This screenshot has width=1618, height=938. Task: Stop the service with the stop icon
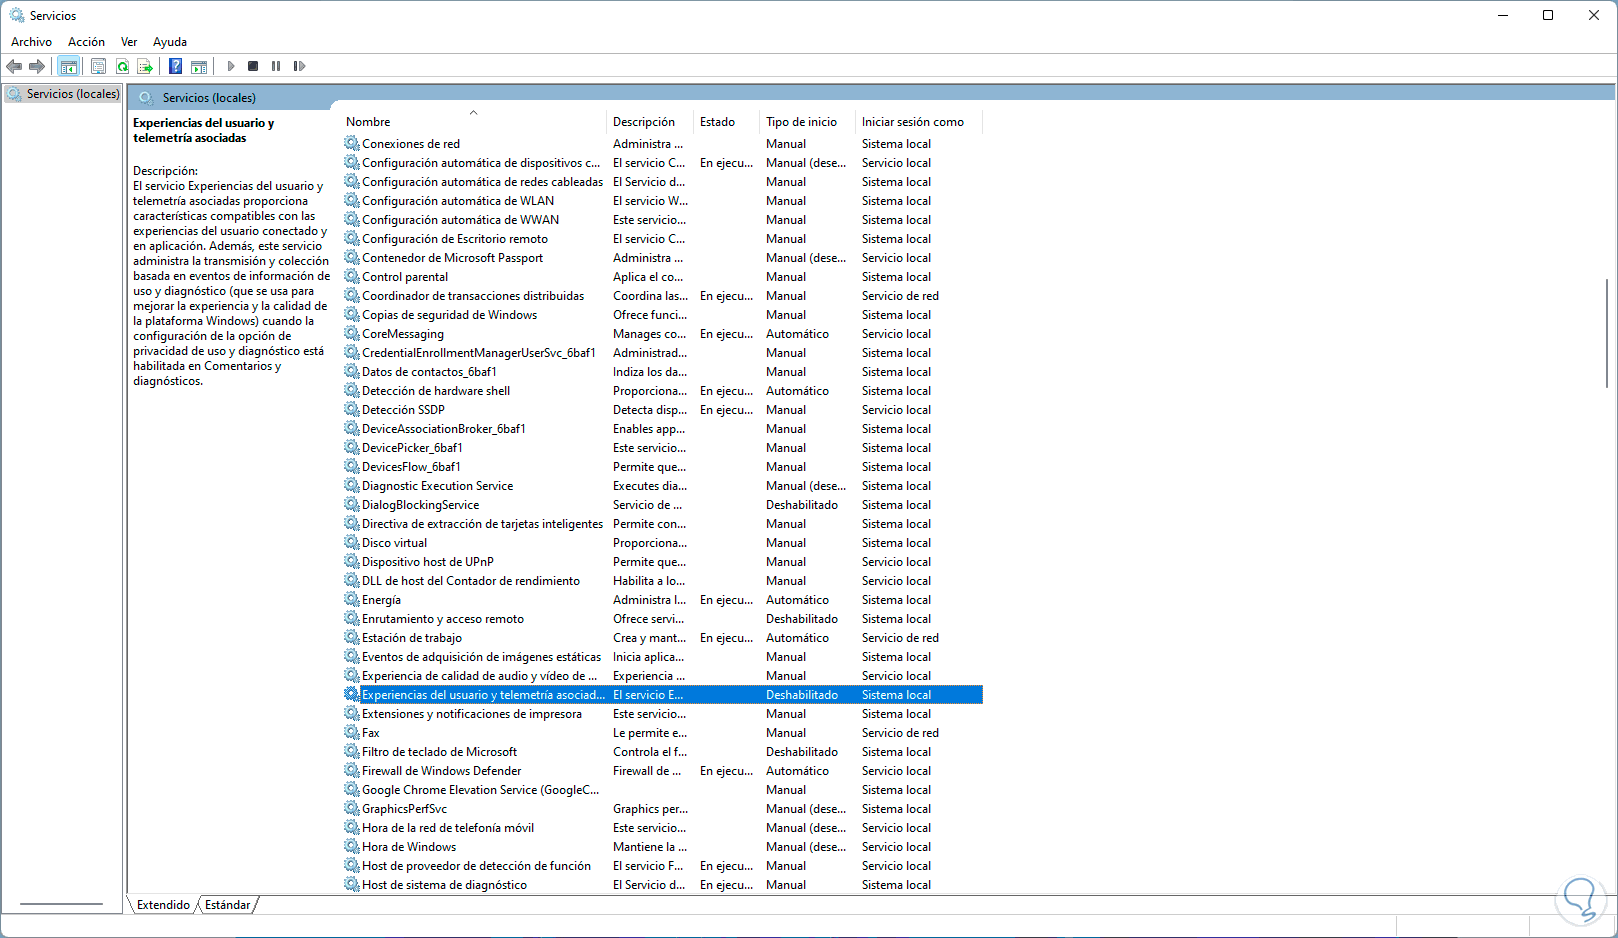[253, 66]
